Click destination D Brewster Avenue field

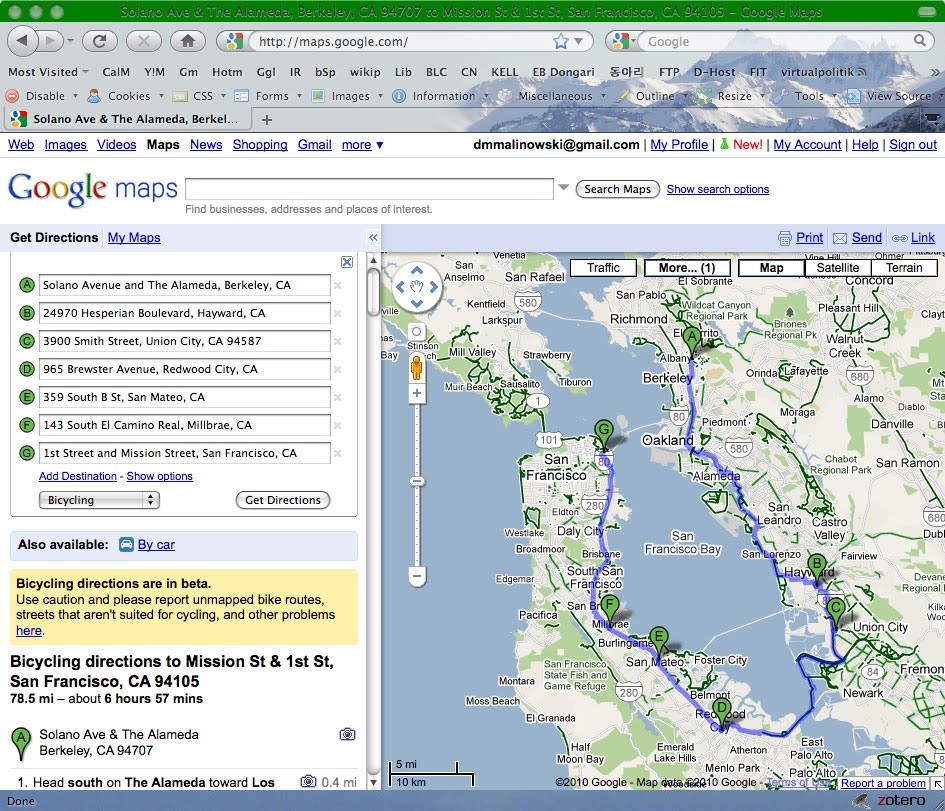pyautogui.click(x=184, y=369)
